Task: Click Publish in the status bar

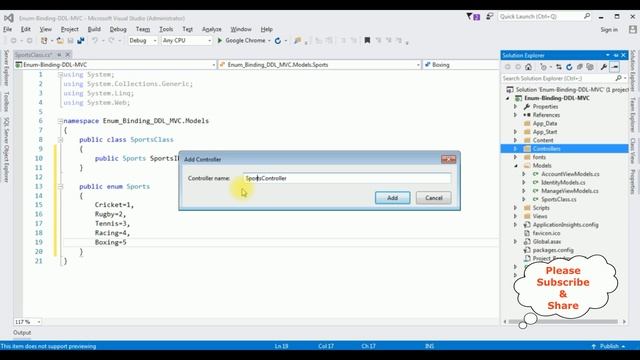Action: coord(609,346)
